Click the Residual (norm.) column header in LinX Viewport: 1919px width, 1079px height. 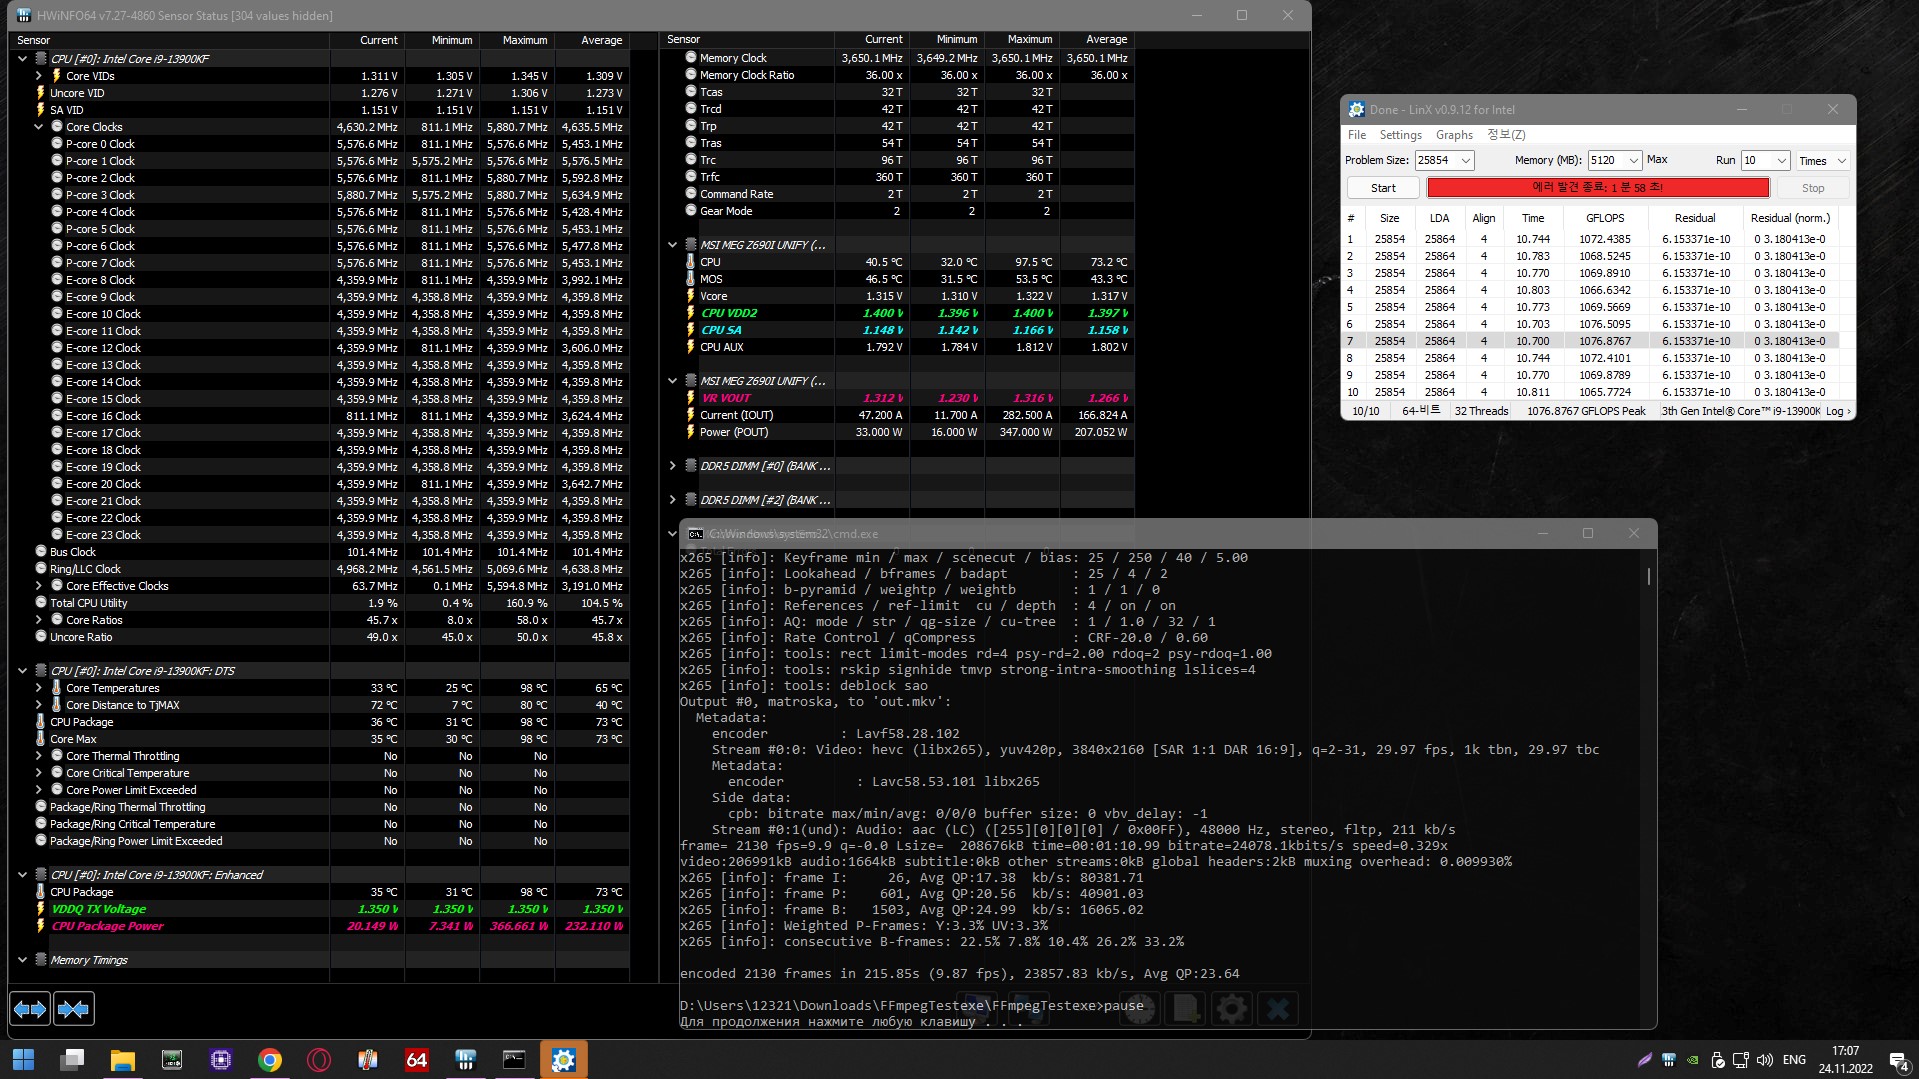[1790, 218]
